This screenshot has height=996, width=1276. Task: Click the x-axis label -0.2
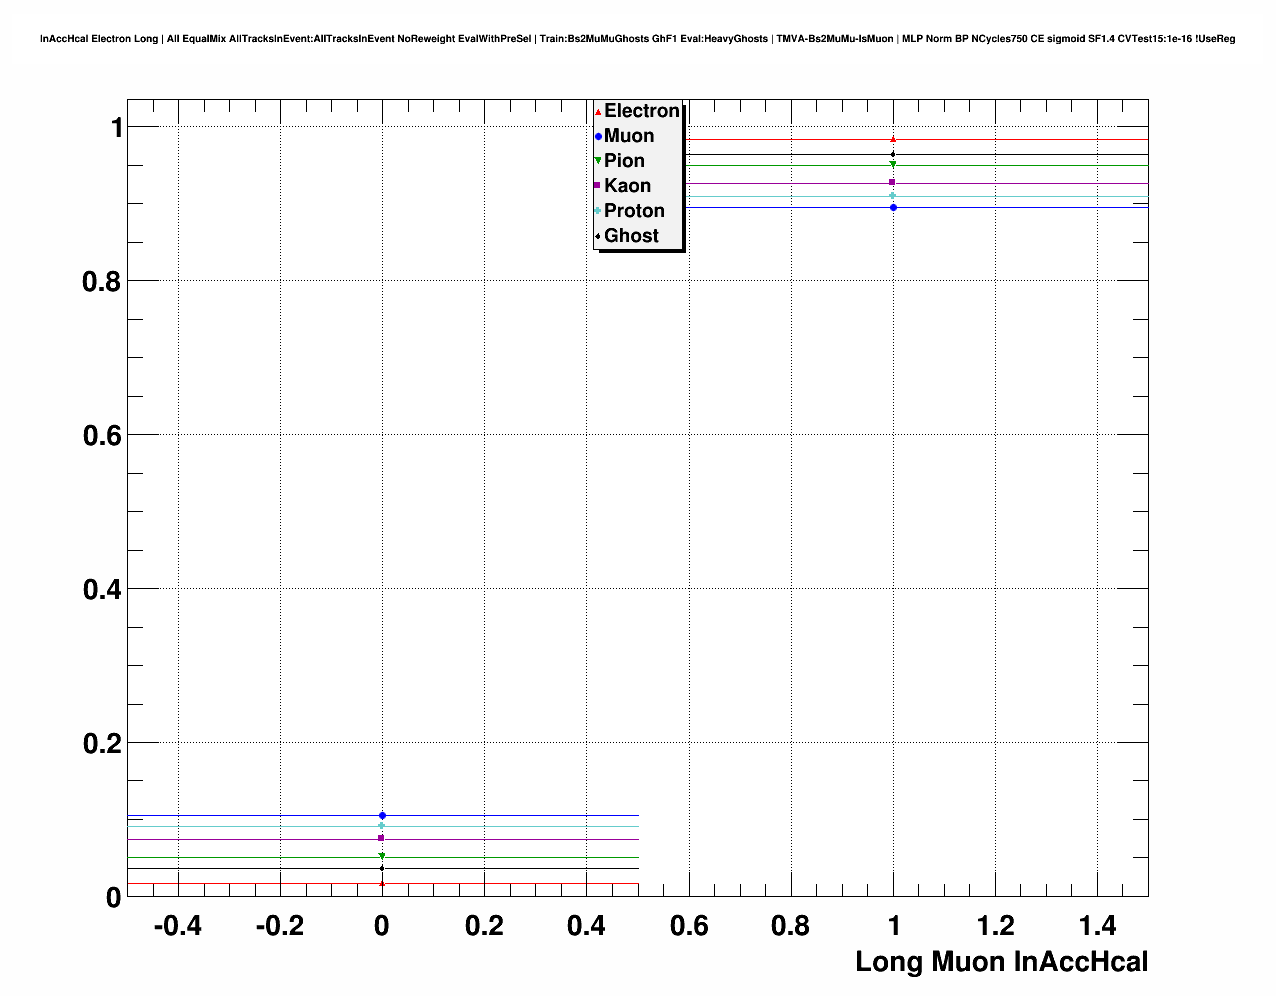279,927
